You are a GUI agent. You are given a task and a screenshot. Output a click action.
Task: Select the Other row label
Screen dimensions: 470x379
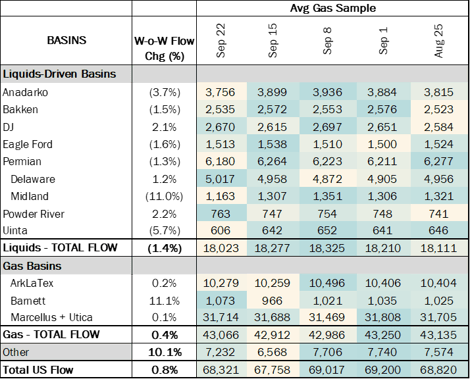click(16, 352)
